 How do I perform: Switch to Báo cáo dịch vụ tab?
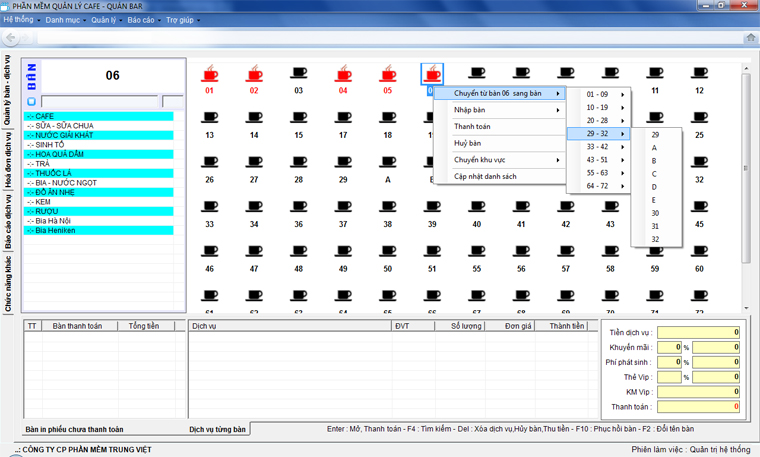(7, 222)
